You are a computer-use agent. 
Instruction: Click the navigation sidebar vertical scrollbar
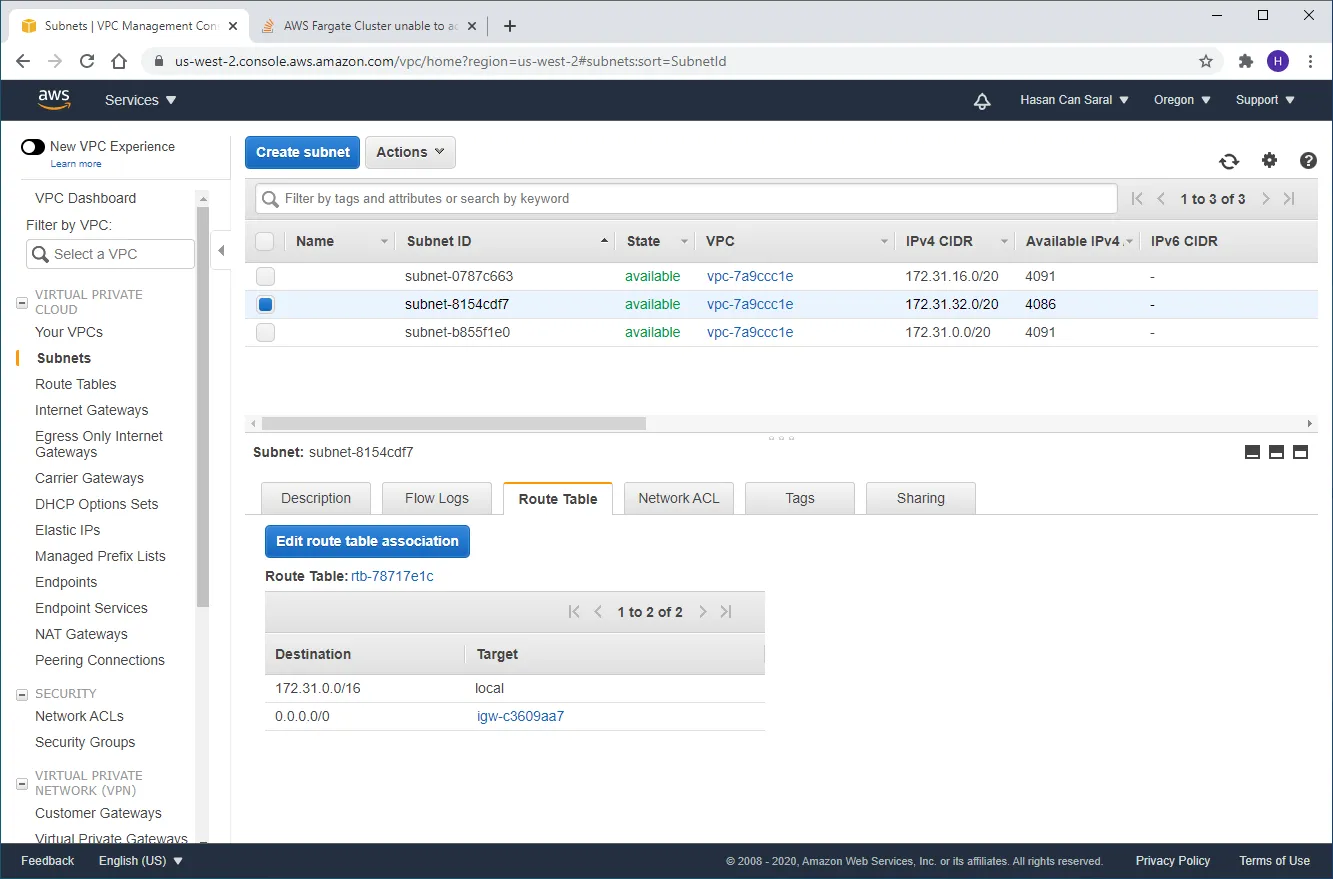tap(203, 406)
